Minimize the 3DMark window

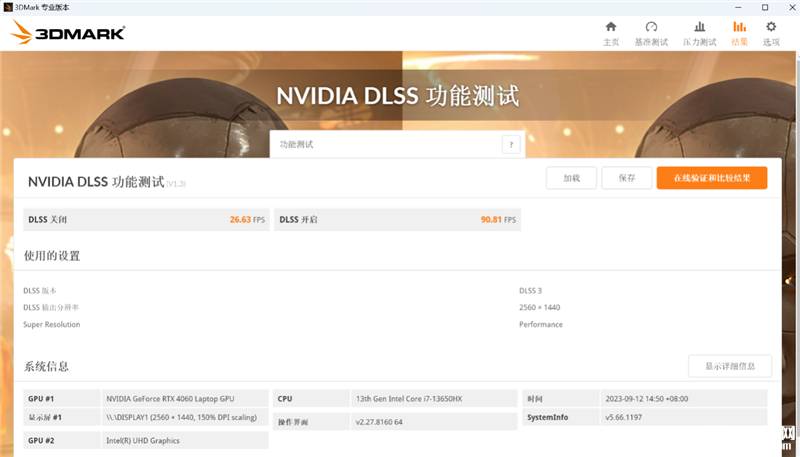pos(738,7)
